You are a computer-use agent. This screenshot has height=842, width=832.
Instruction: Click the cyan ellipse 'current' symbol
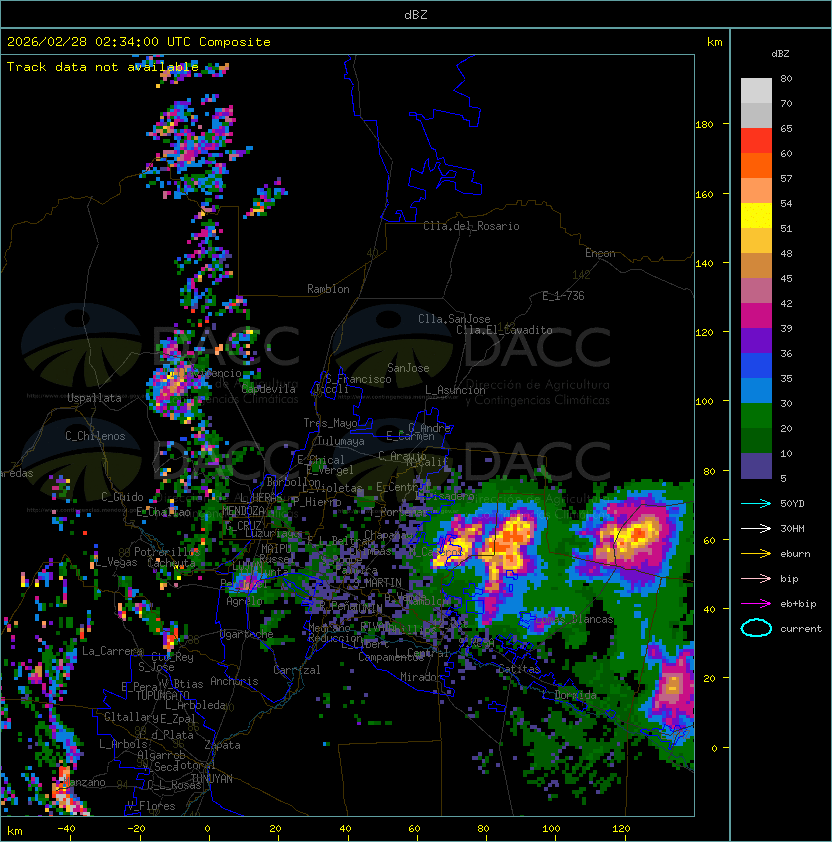tap(756, 628)
